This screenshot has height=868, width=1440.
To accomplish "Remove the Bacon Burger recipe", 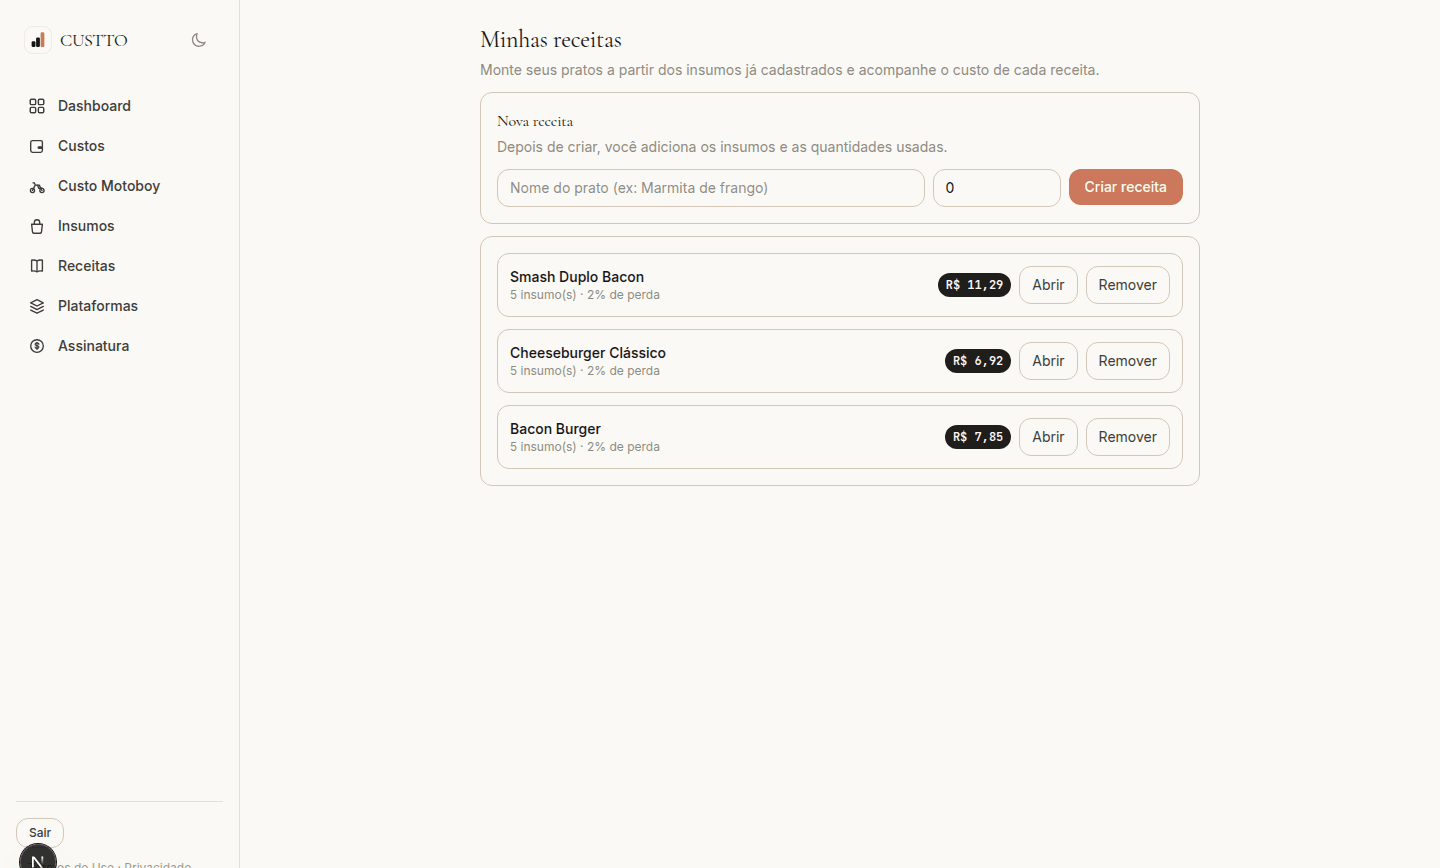I will click(1128, 437).
